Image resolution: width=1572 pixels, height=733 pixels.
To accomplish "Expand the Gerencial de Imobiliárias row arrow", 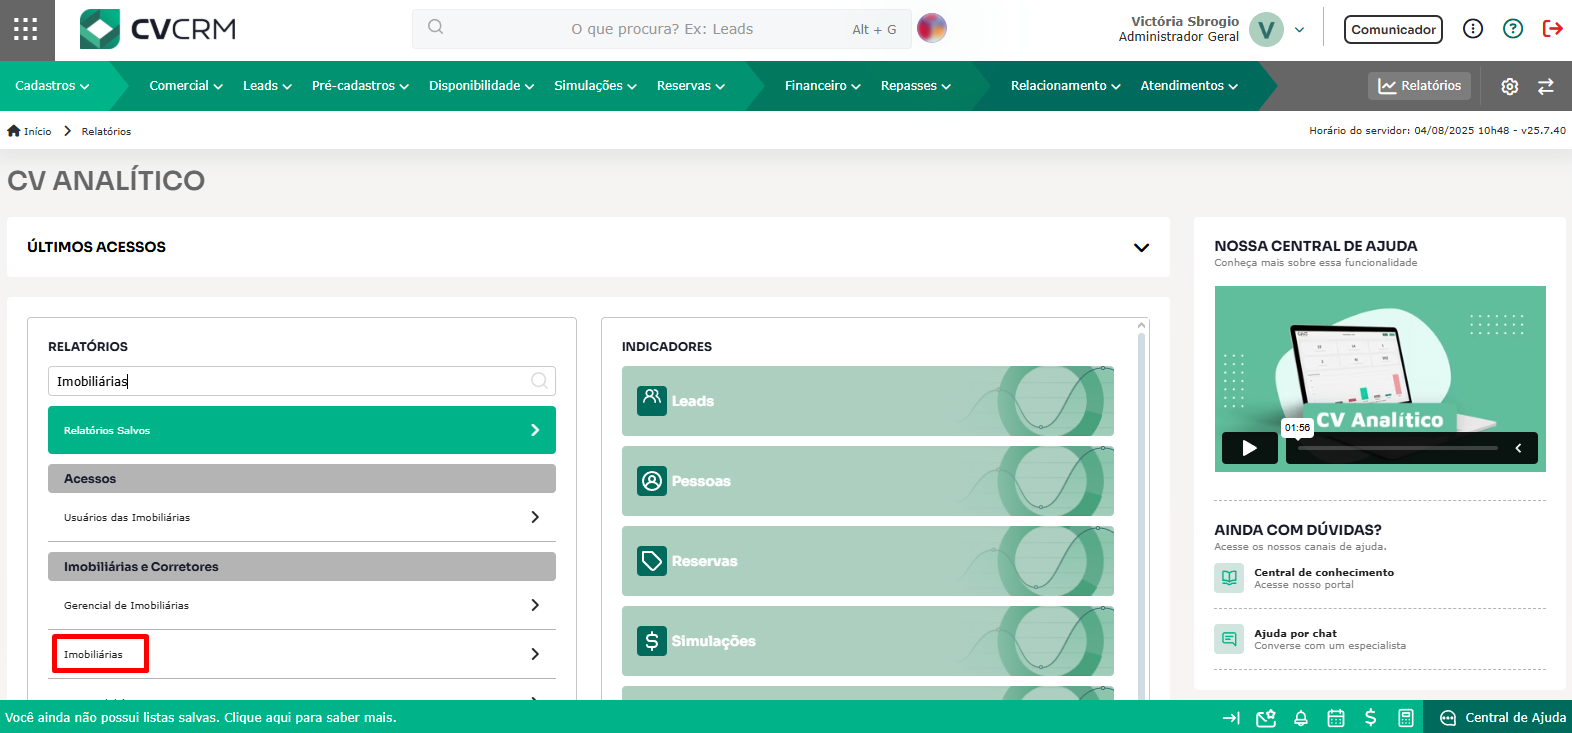I will pyautogui.click(x=535, y=605).
